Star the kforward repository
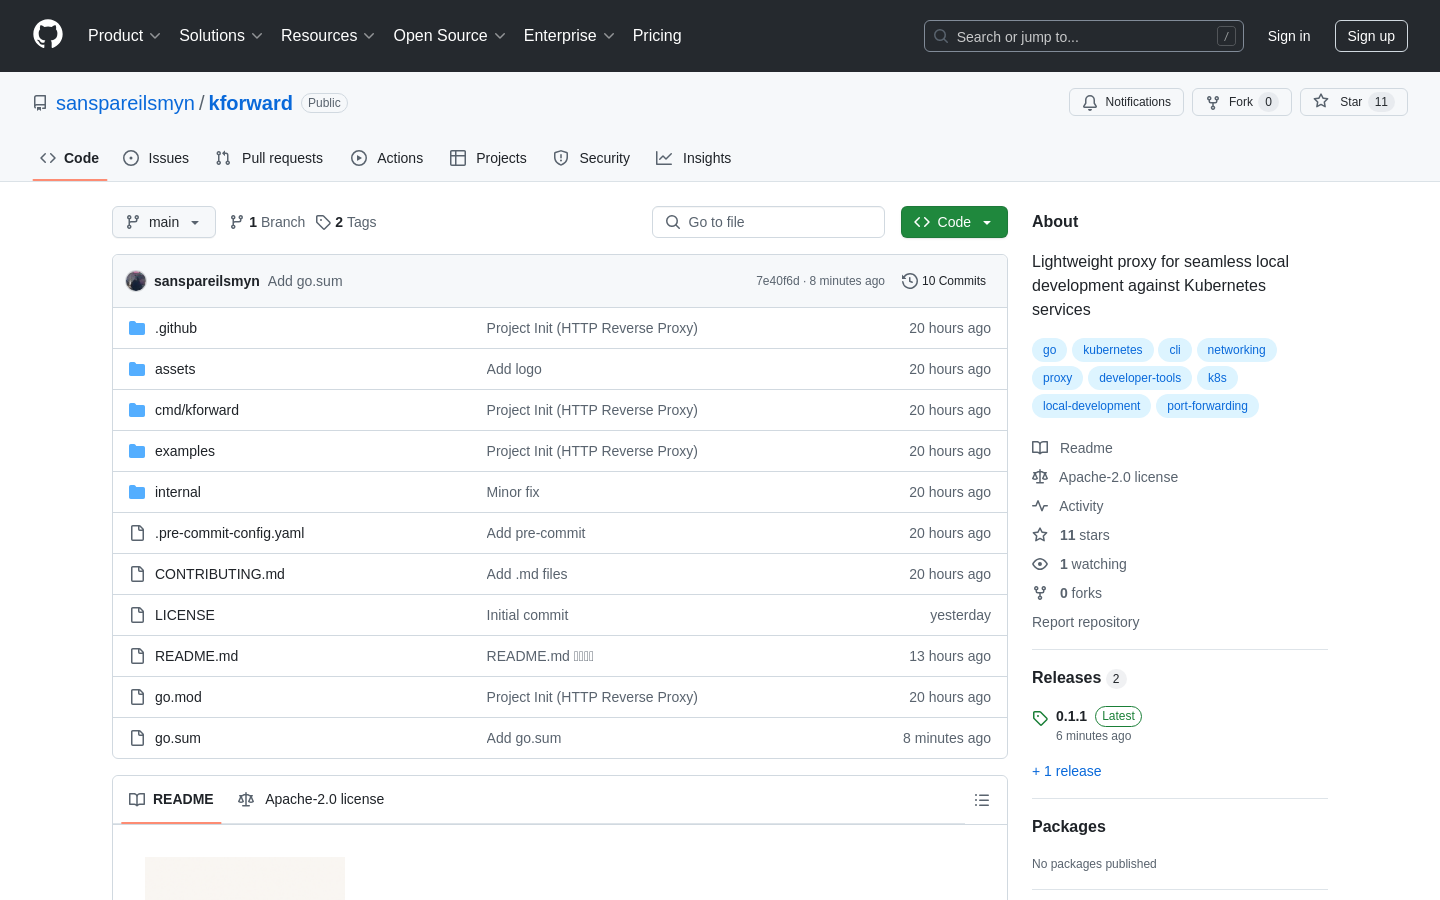Image resolution: width=1440 pixels, height=900 pixels. click(x=1354, y=102)
